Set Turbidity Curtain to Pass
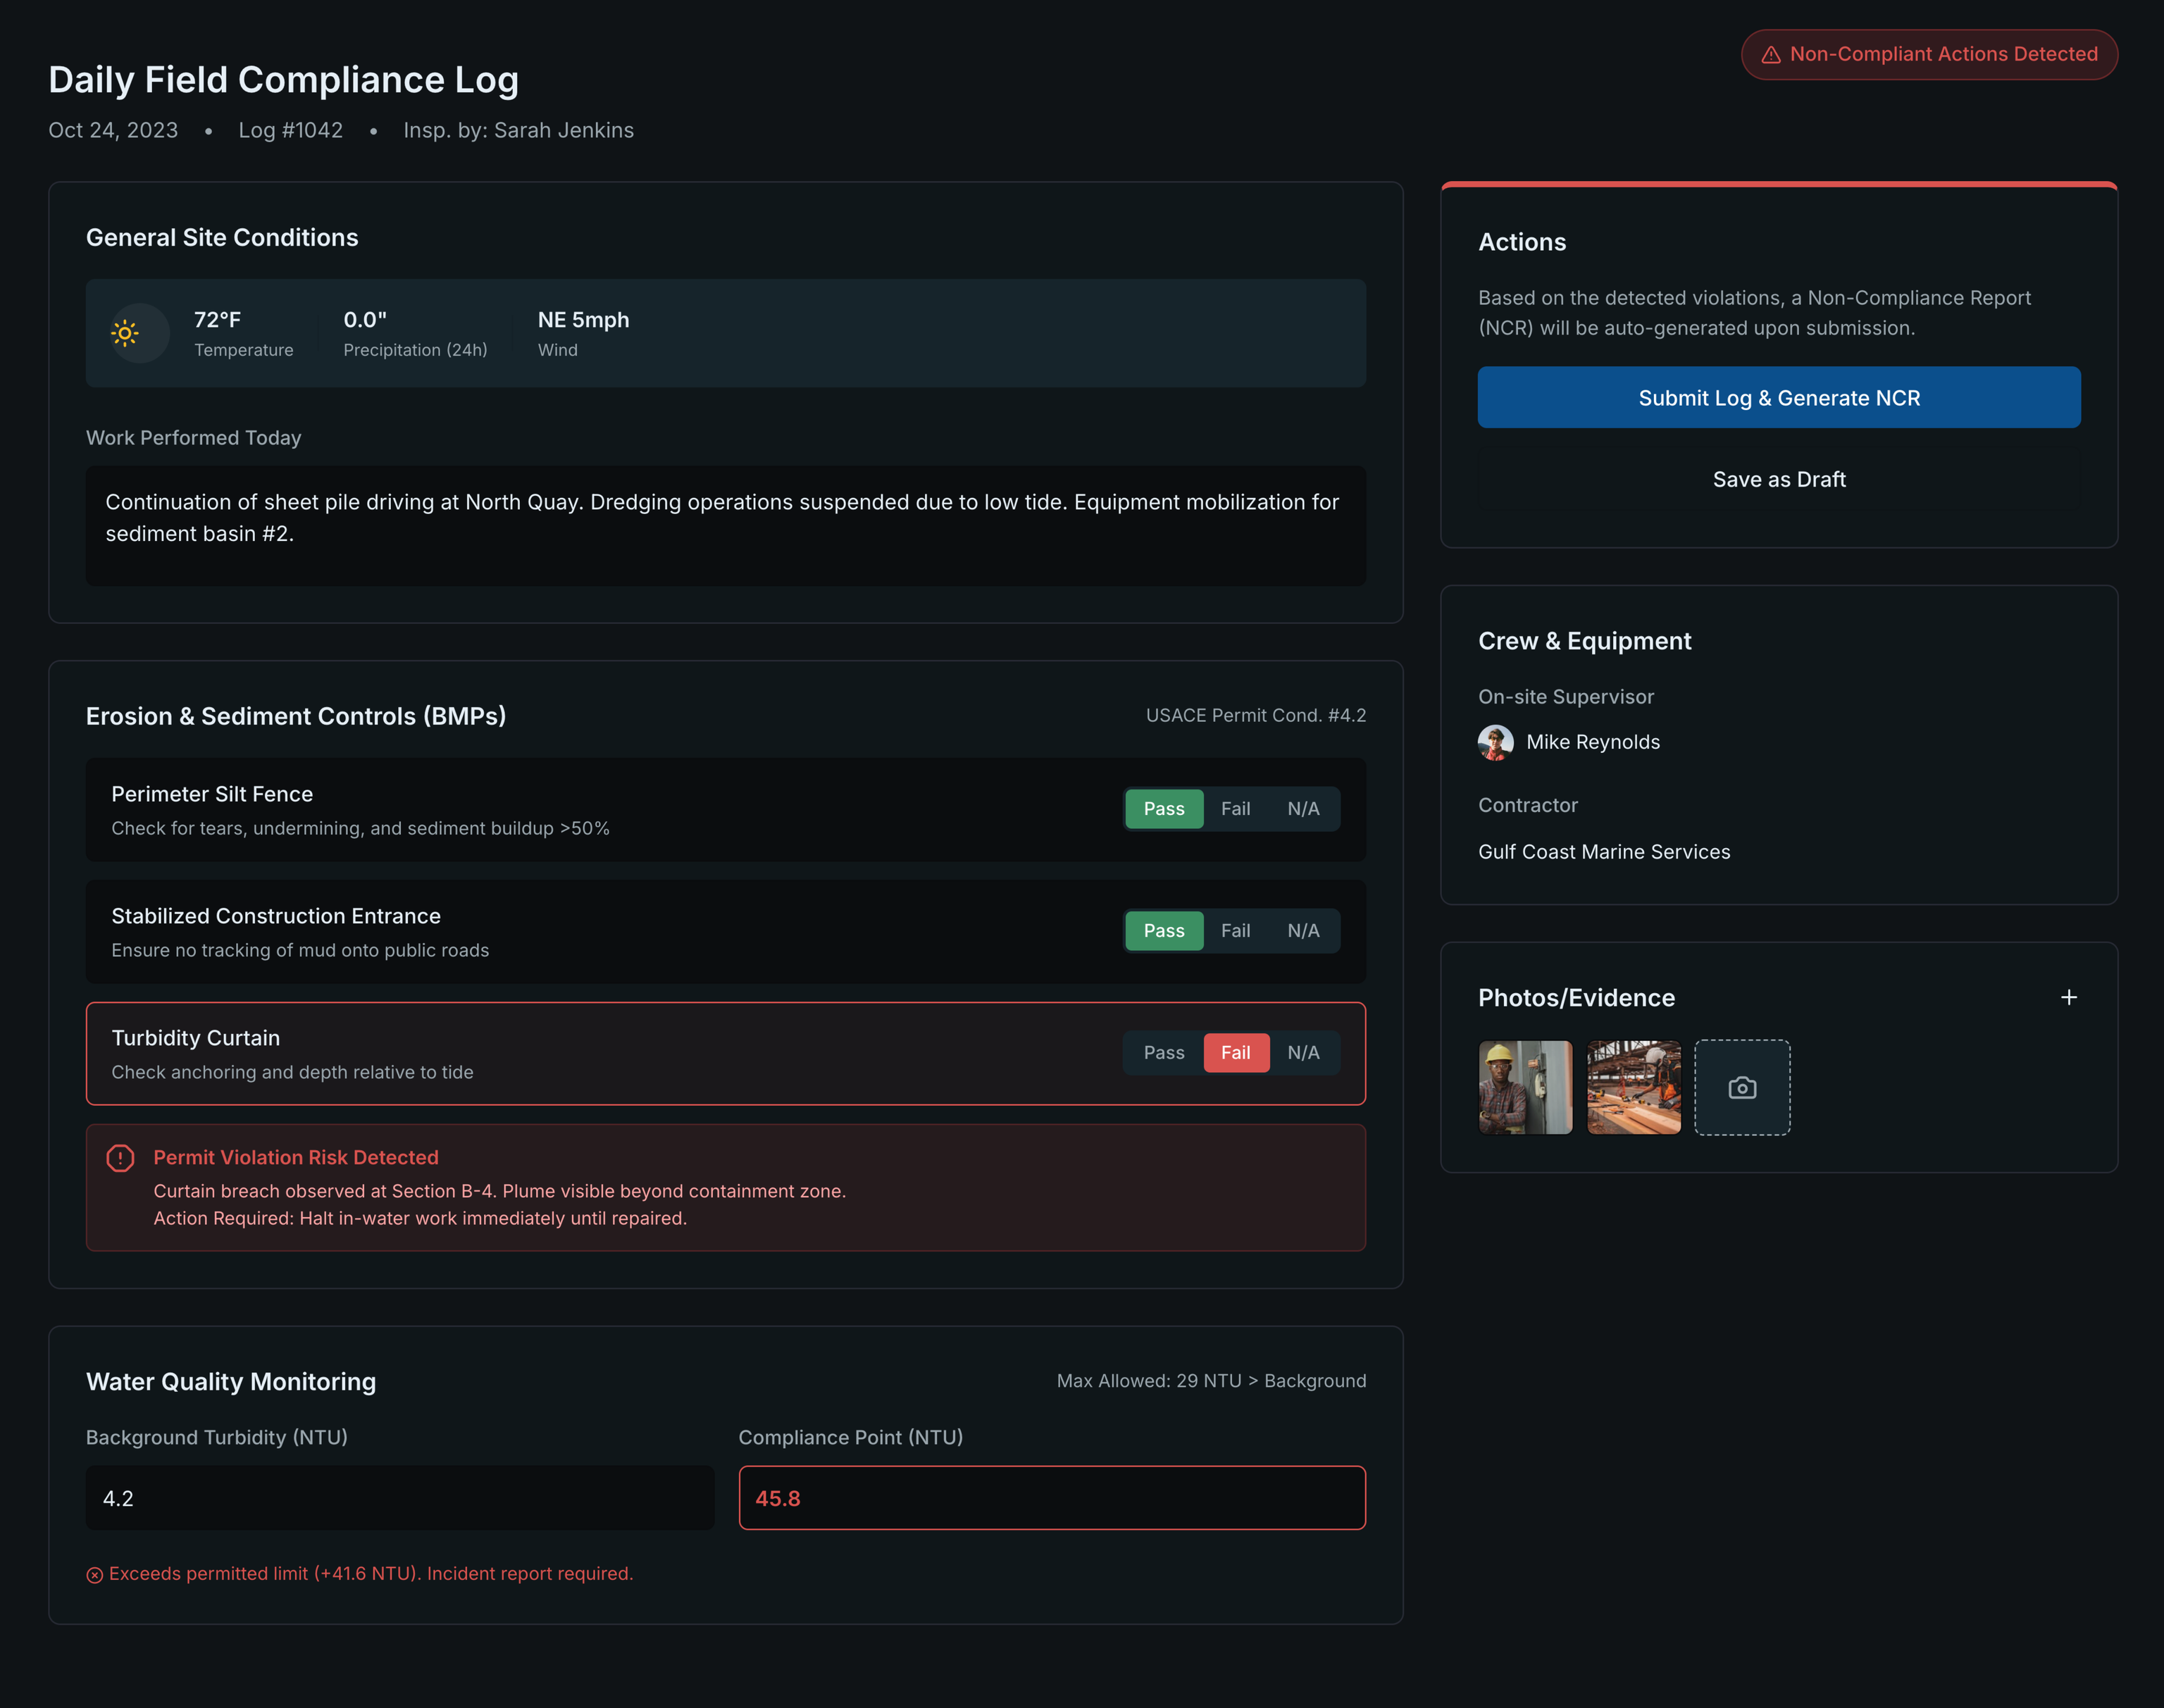Viewport: 2164px width, 1708px height. 1163,1053
